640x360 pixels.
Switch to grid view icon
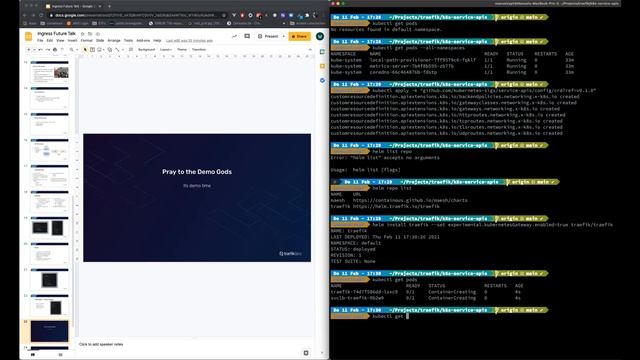60,355
